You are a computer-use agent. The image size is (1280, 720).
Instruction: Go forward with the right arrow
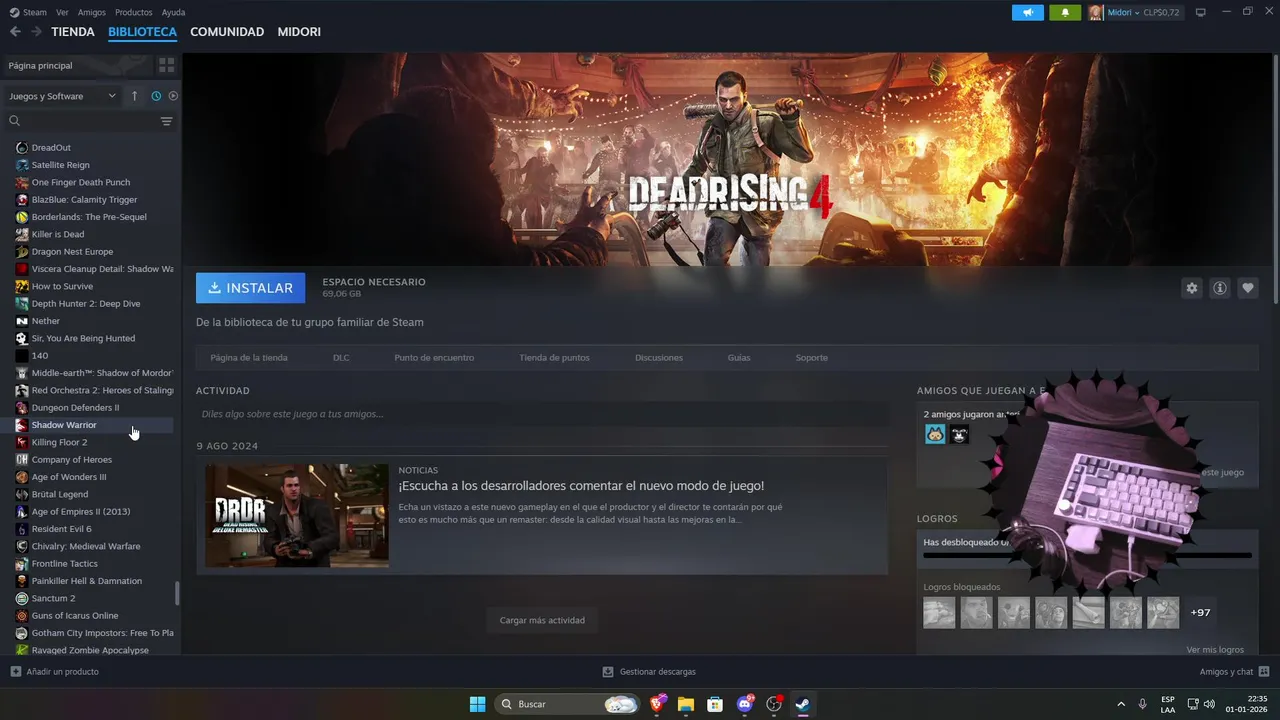[x=36, y=32]
